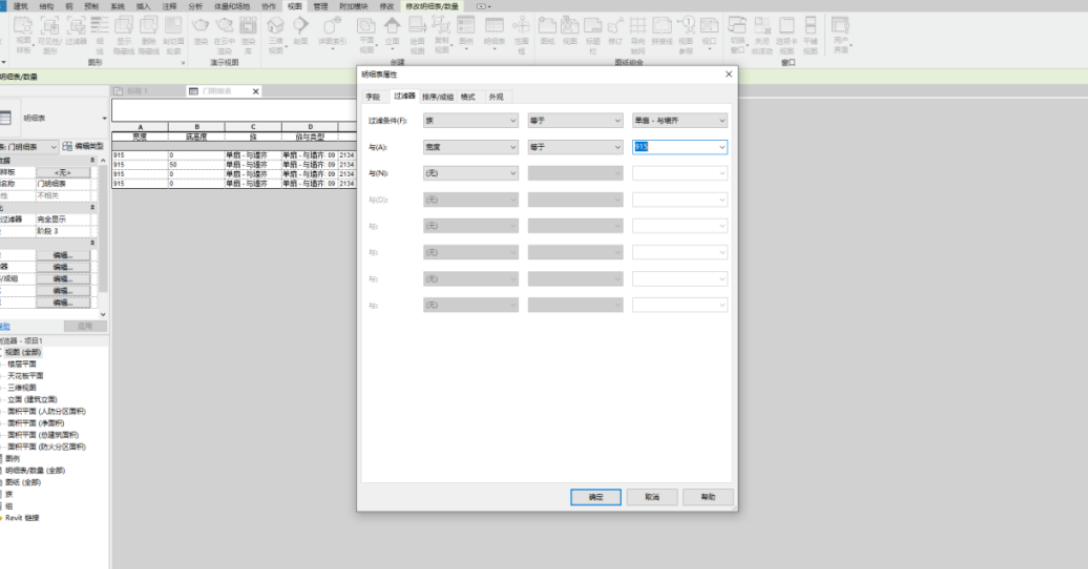Click the 取消 cancel button
1088x569 pixels.
(x=652, y=497)
